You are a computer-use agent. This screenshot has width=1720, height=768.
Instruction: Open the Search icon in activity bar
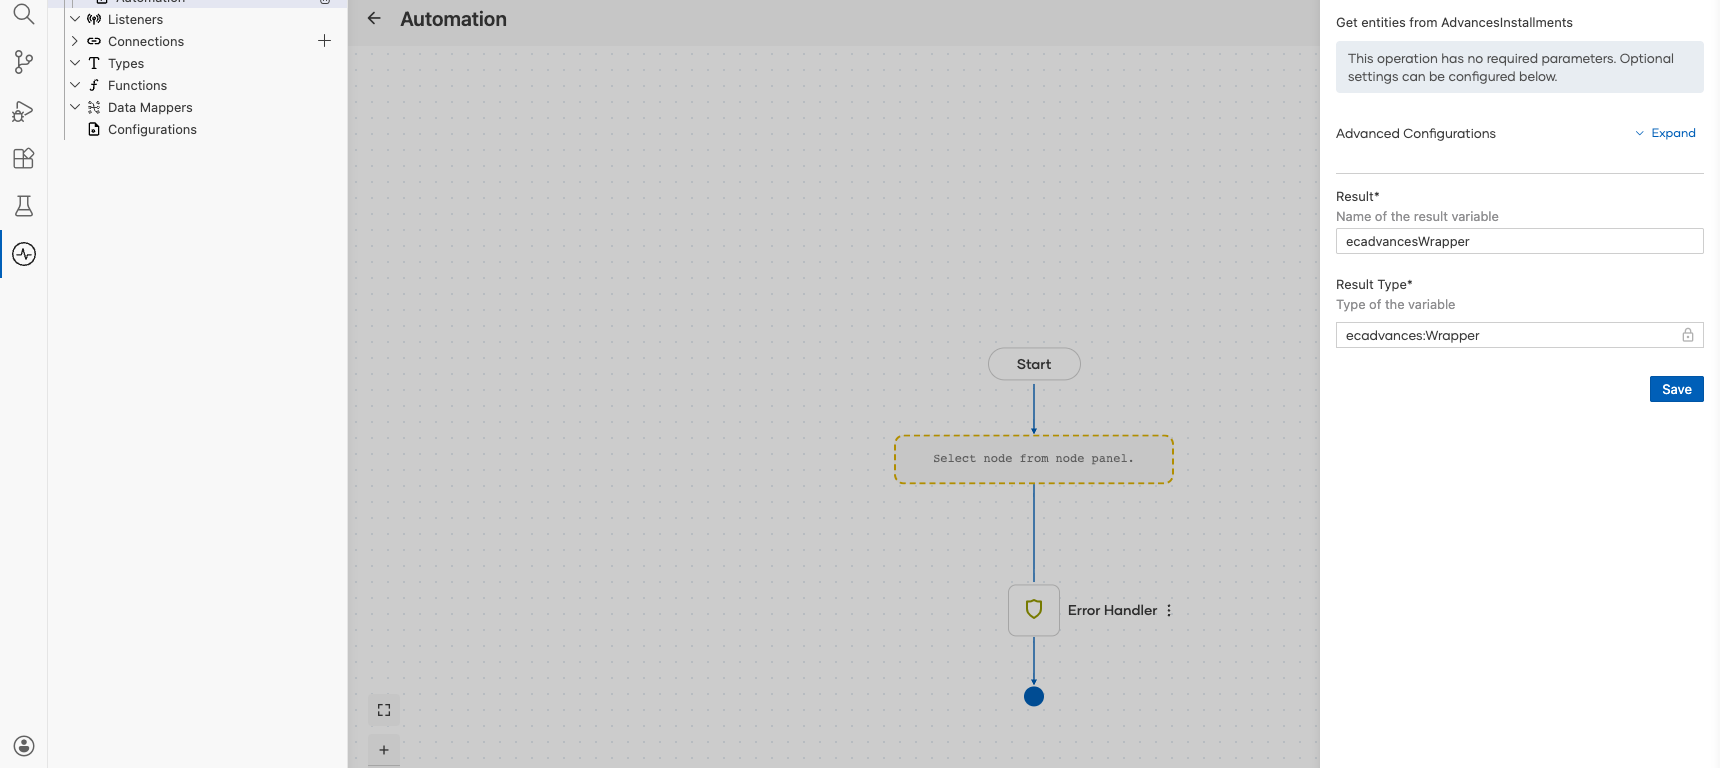point(24,14)
